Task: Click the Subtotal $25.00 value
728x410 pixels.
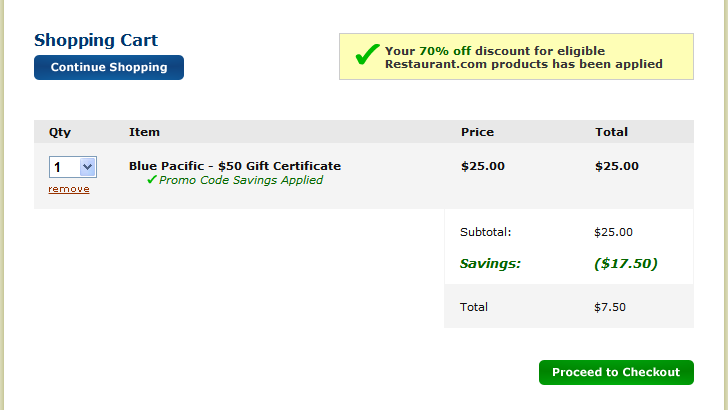Action: 613,232
